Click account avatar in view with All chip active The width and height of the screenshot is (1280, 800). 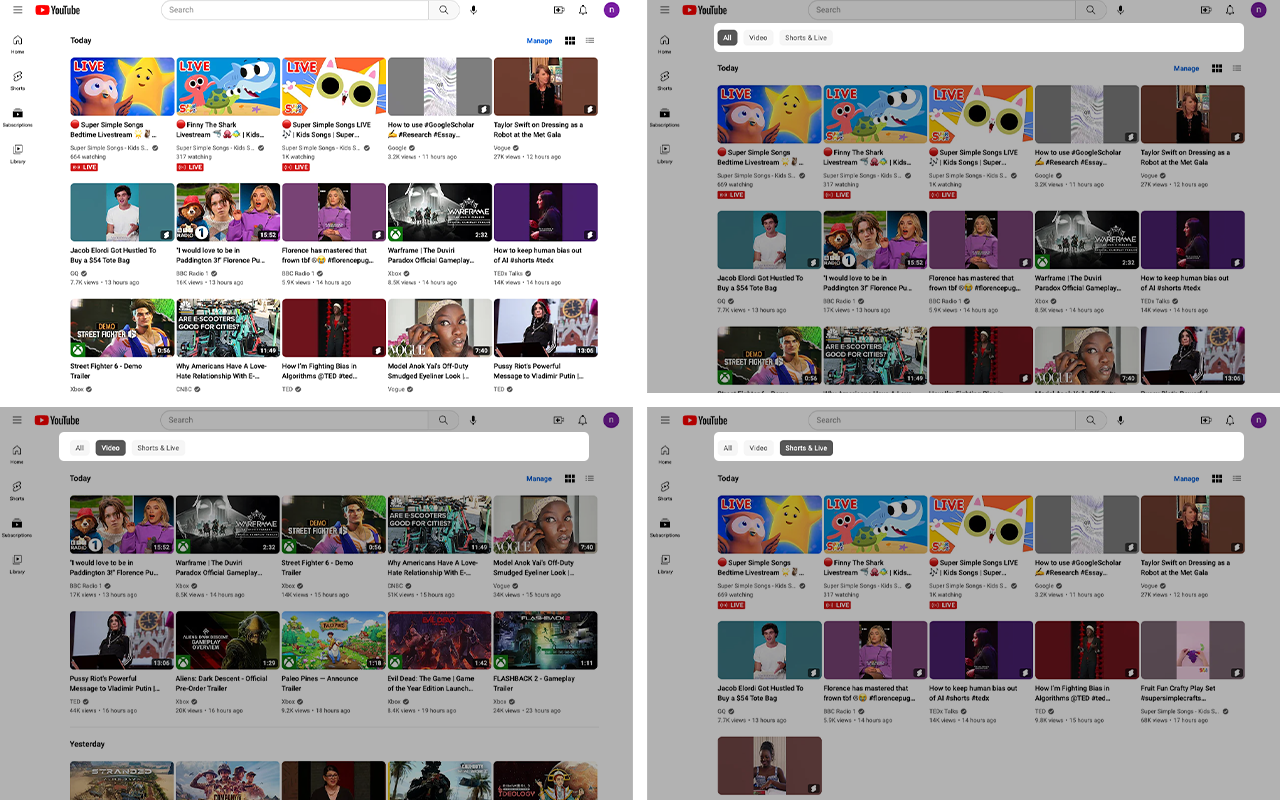click(1258, 10)
